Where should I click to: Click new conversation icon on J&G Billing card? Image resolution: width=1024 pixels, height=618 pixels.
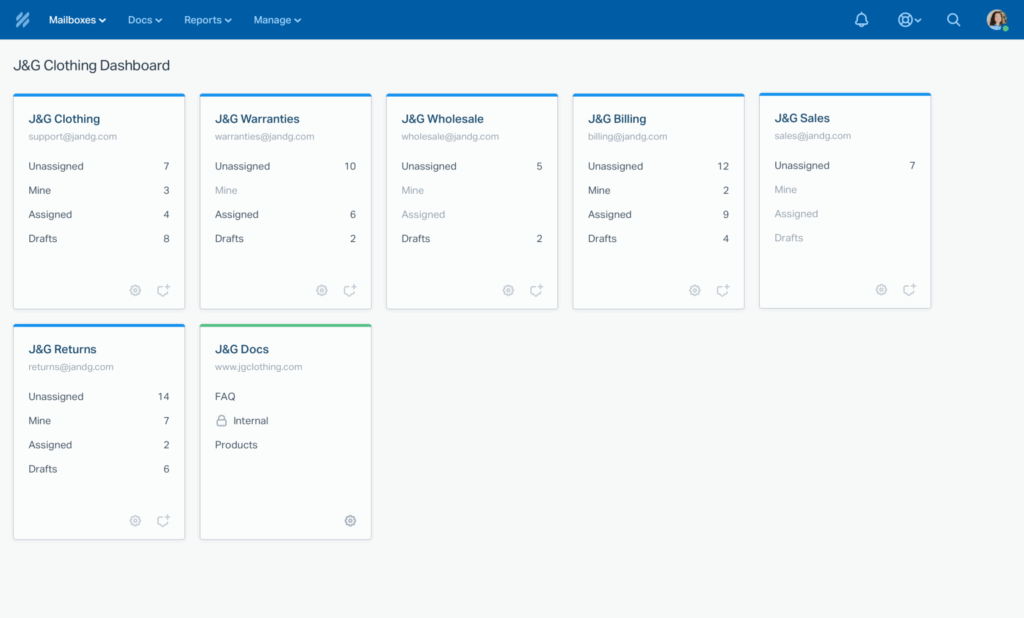pos(723,291)
